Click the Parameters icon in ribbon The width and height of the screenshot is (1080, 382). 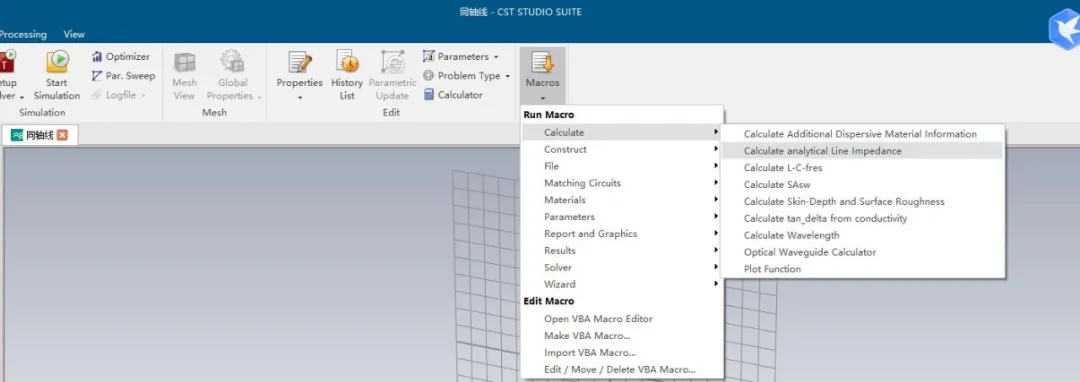pyautogui.click(x=428, y=56)
